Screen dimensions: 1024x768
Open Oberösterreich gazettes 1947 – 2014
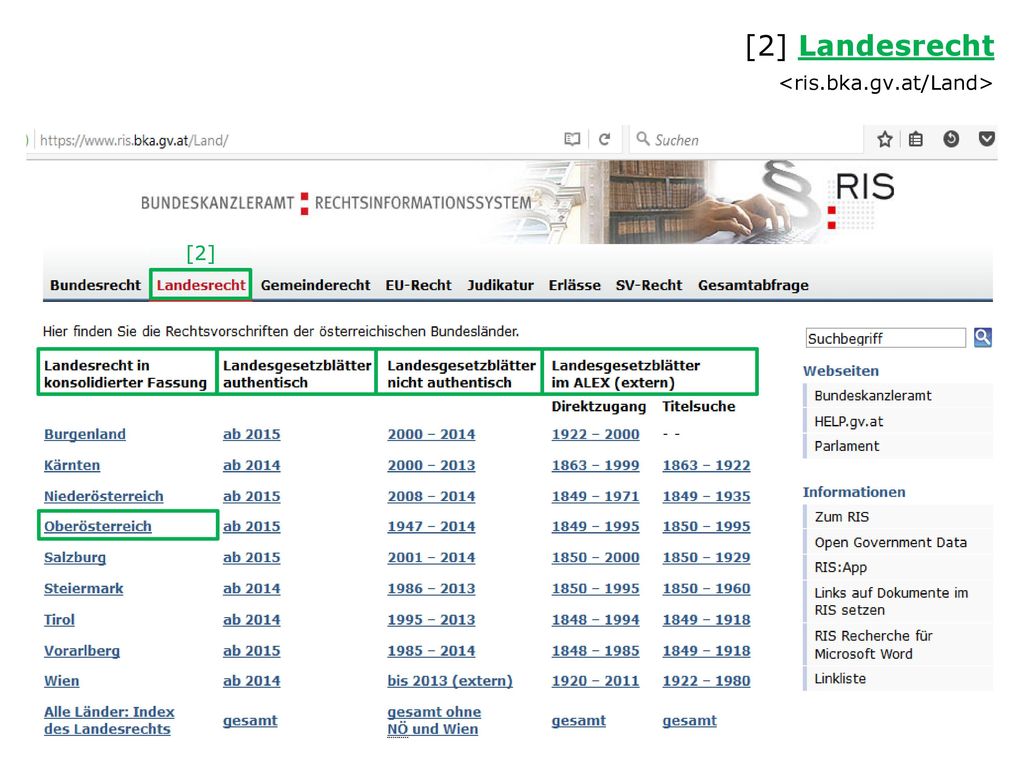click(x=431, y=526)
